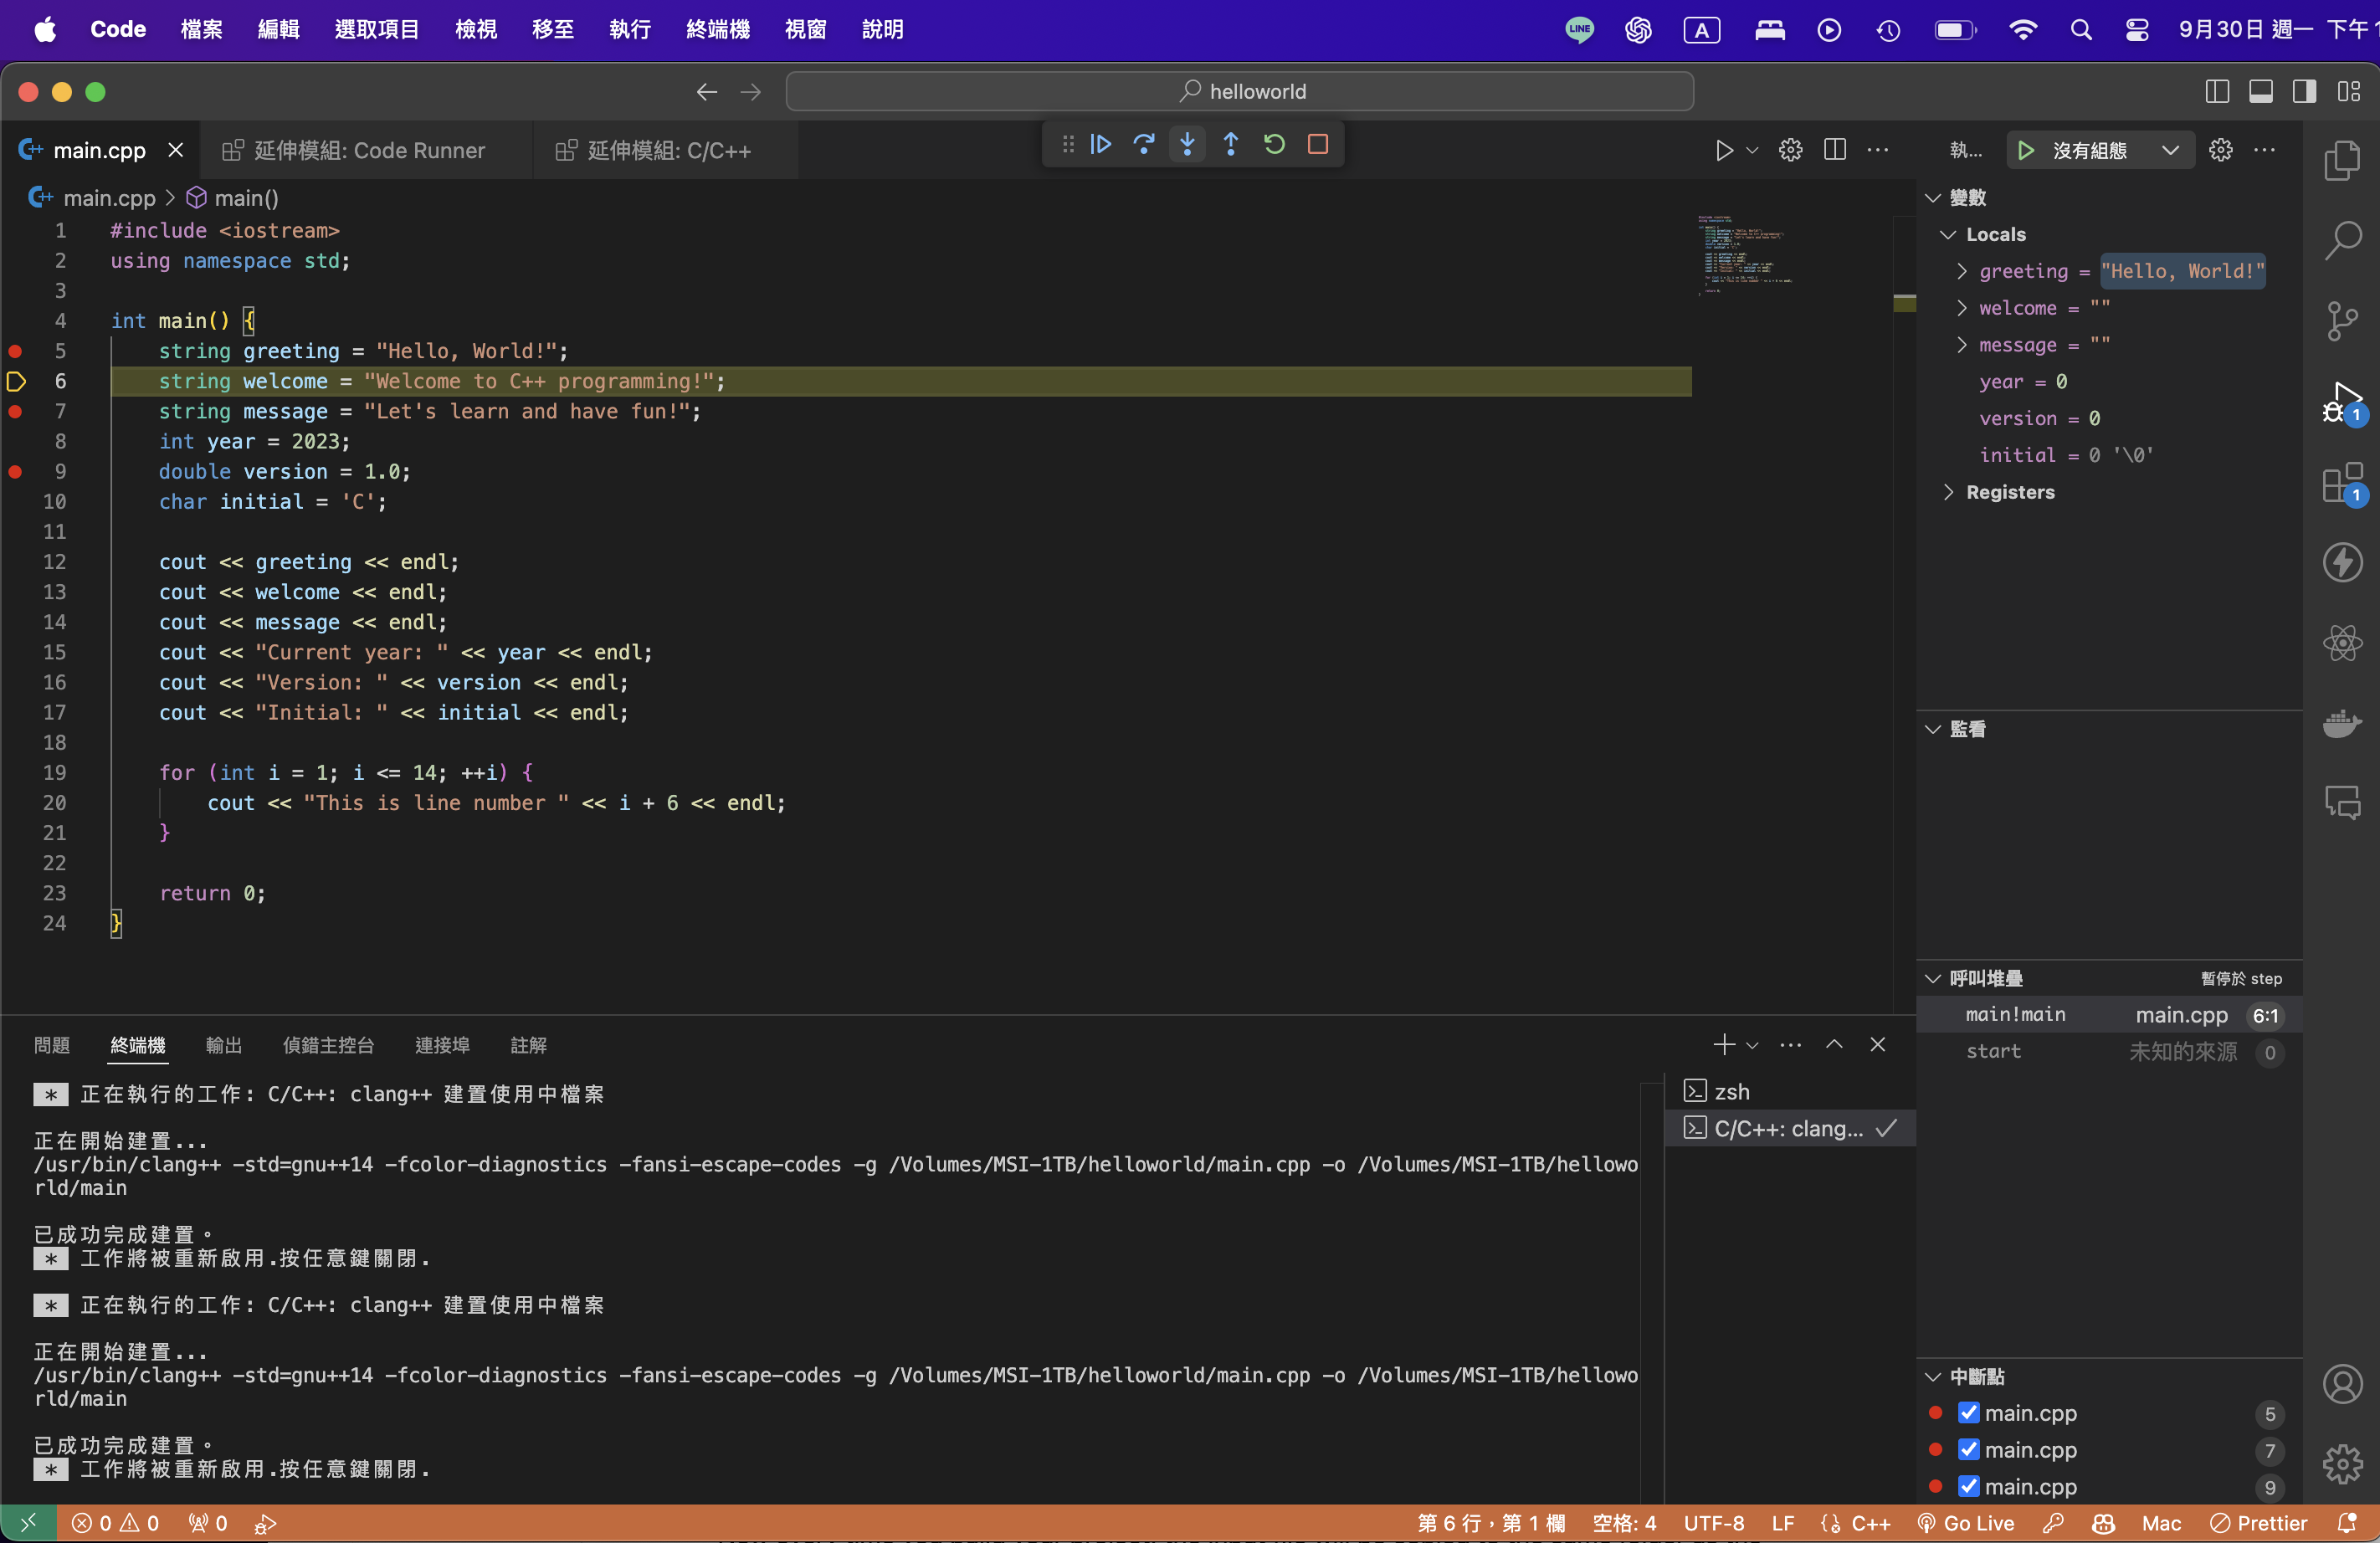The height and width of the screenshot is (1543, 2380).
Task: Remove the breakpoint dot at editor line 5
Action: [x=15, y=351]
